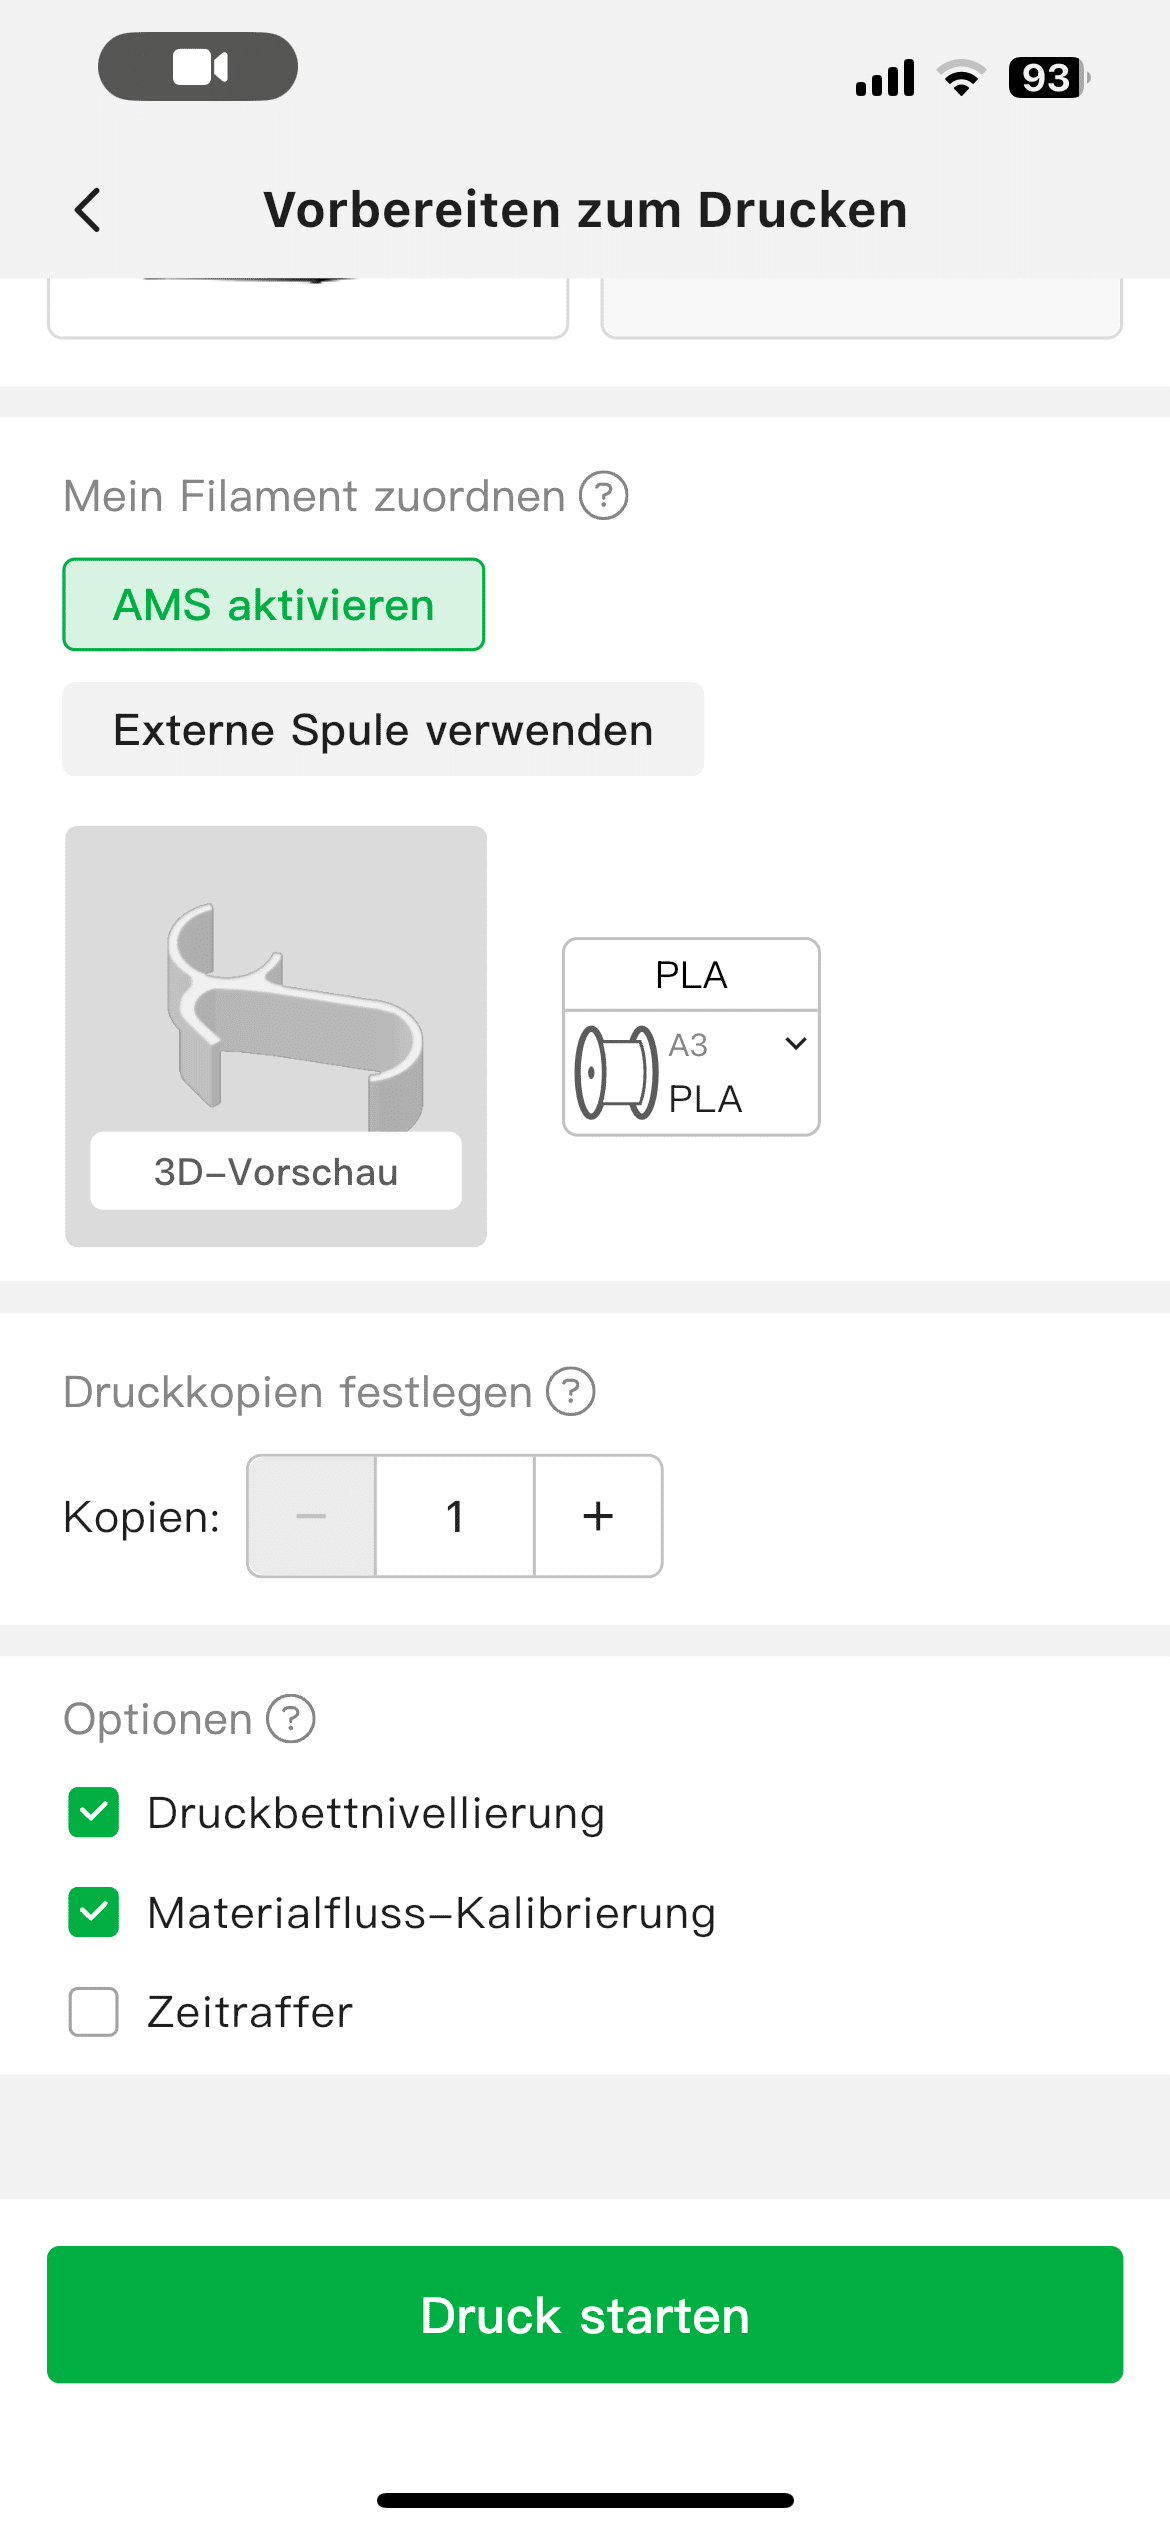Tap the filament spool icon
The height and width of the screenshot is (2532, 1170).
[x=616, y=1073]
